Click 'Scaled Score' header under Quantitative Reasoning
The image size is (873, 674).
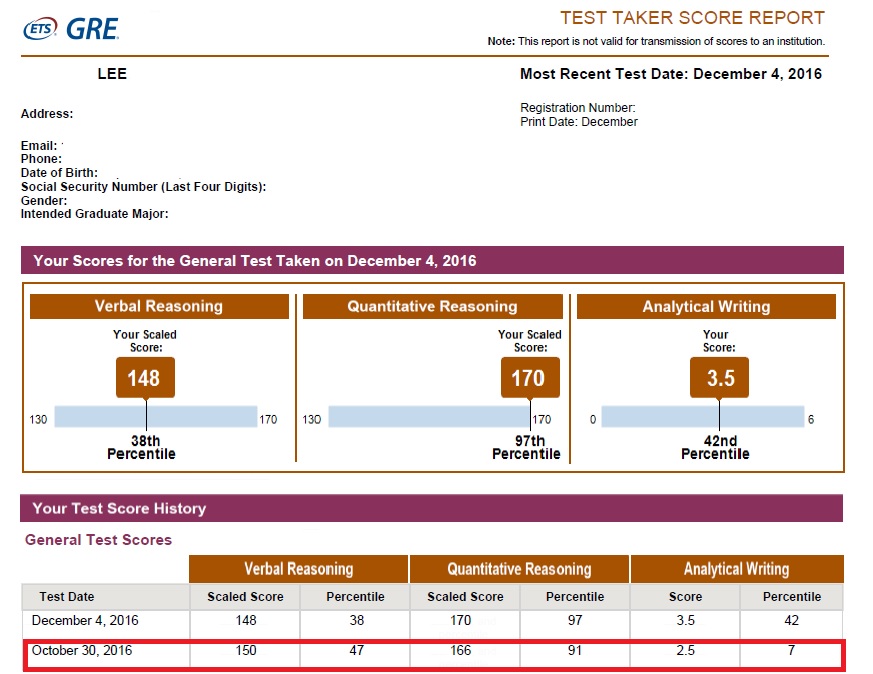click(x=465, y=597)
